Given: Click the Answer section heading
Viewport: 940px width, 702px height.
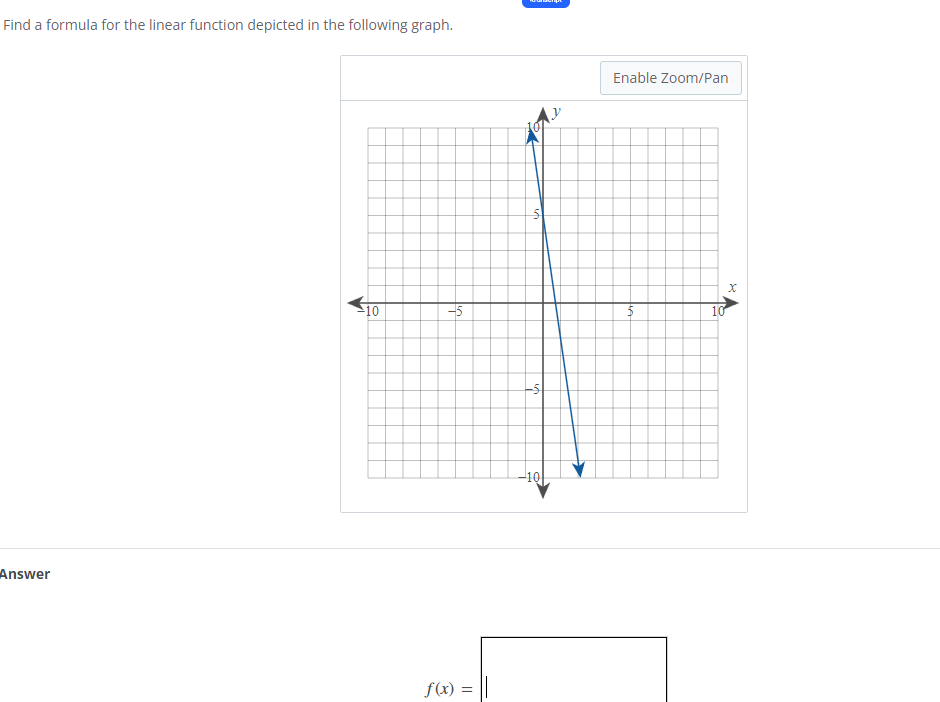Looking at the screenshot, I should [x=24, y=574].
